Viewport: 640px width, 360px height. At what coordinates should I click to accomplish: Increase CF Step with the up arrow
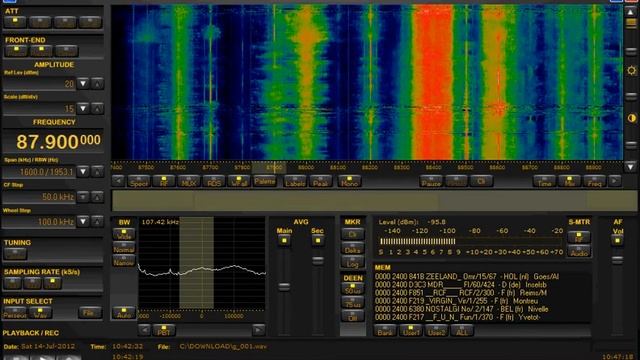97,197
